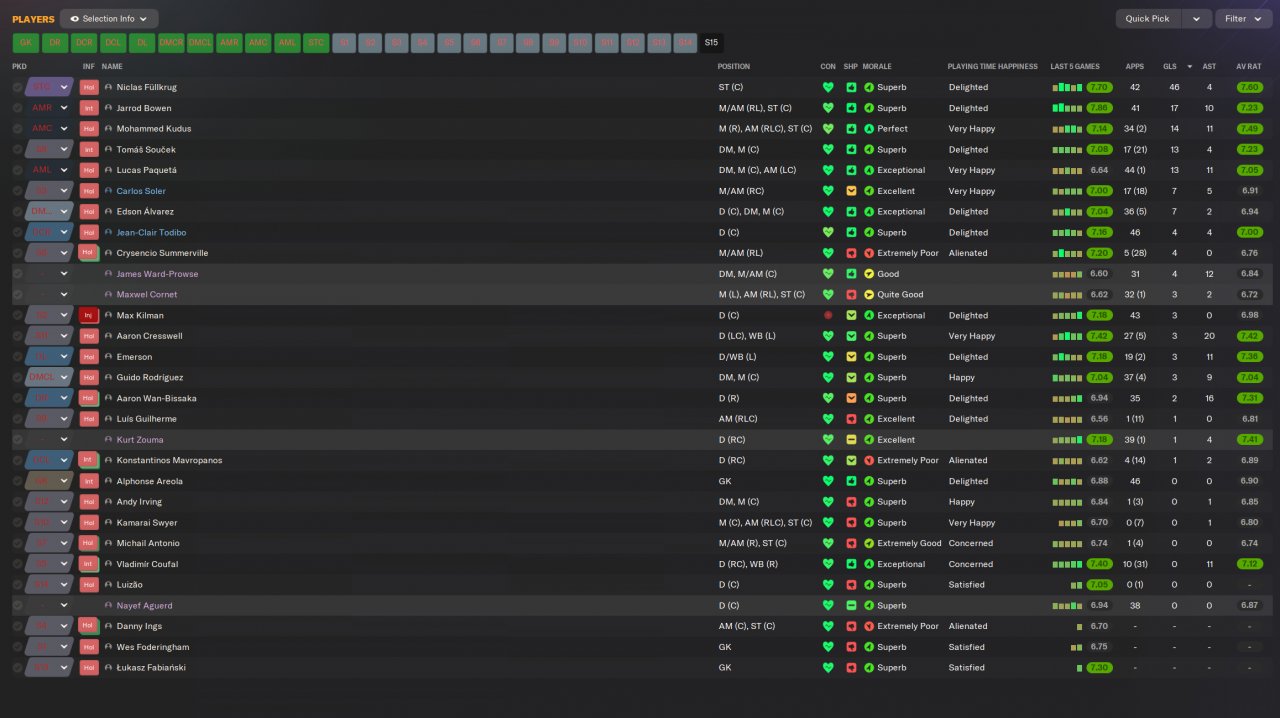Toggle the picked checkbox for Alphonse Areola
Viewport: 1280px width, 718px height.
tap(17, 481)
